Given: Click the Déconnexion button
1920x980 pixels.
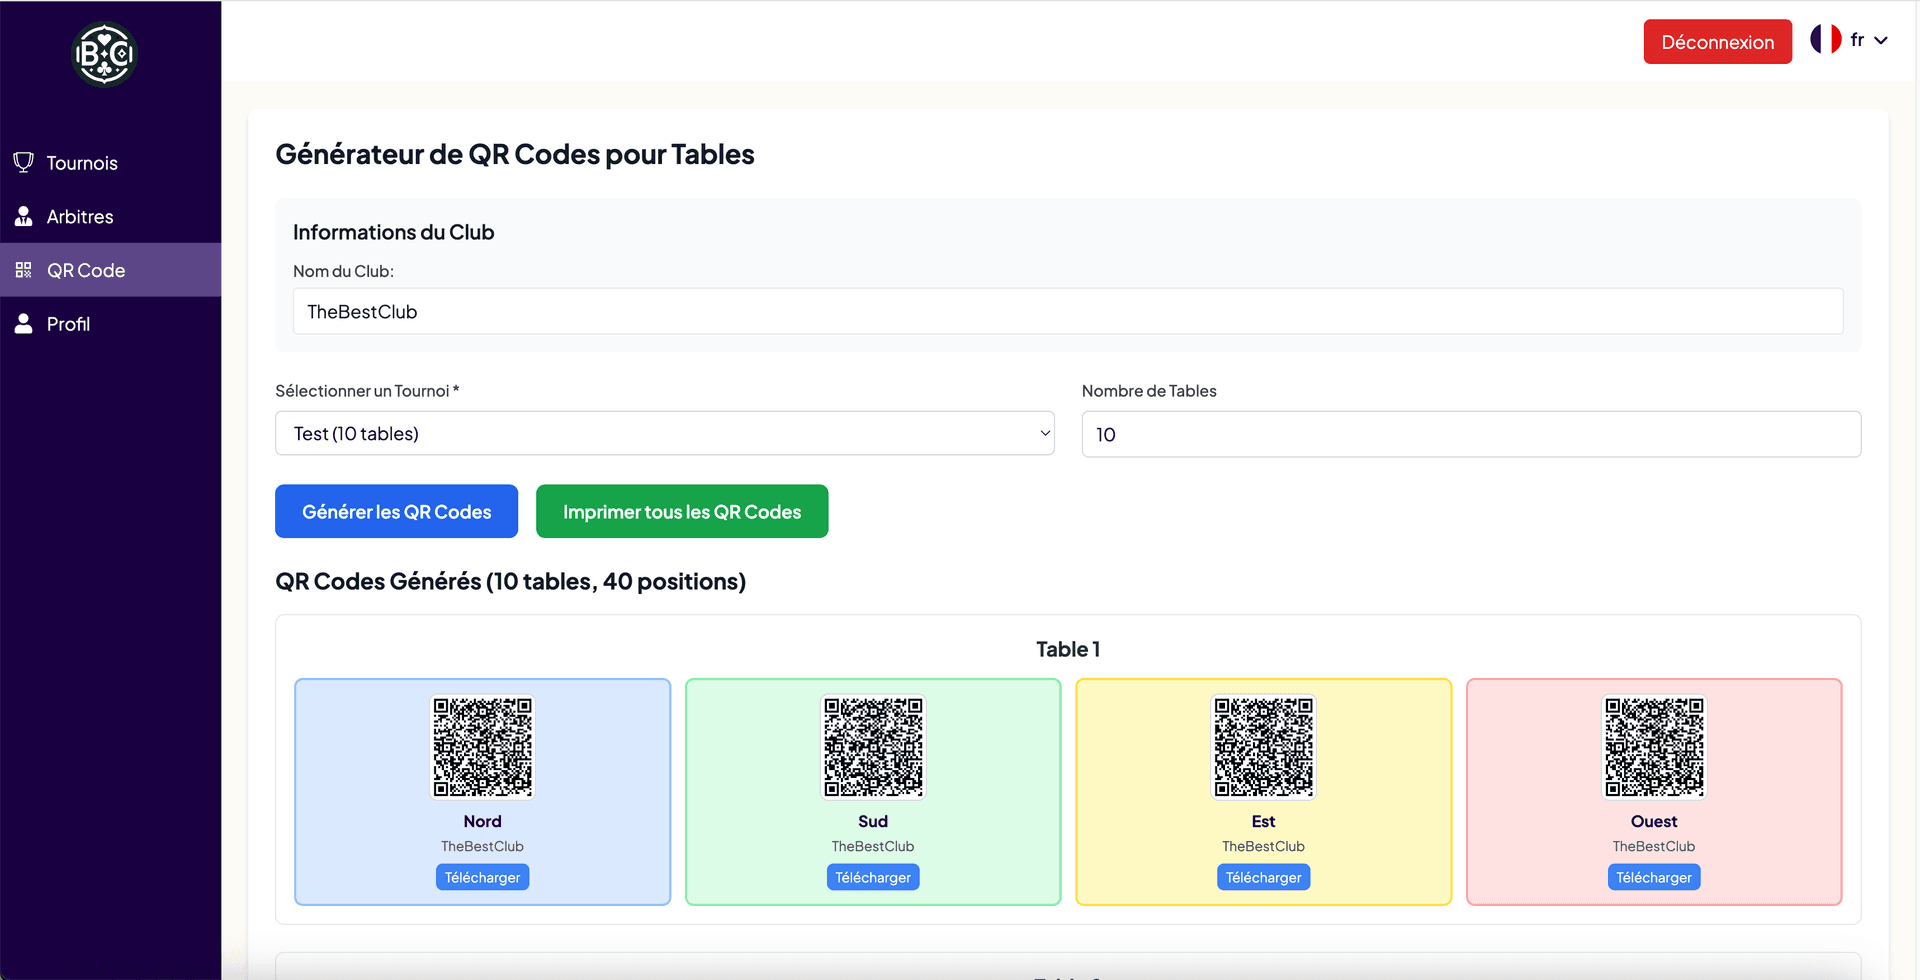Looking at the screenshot, I should (x=1717, y=41).
